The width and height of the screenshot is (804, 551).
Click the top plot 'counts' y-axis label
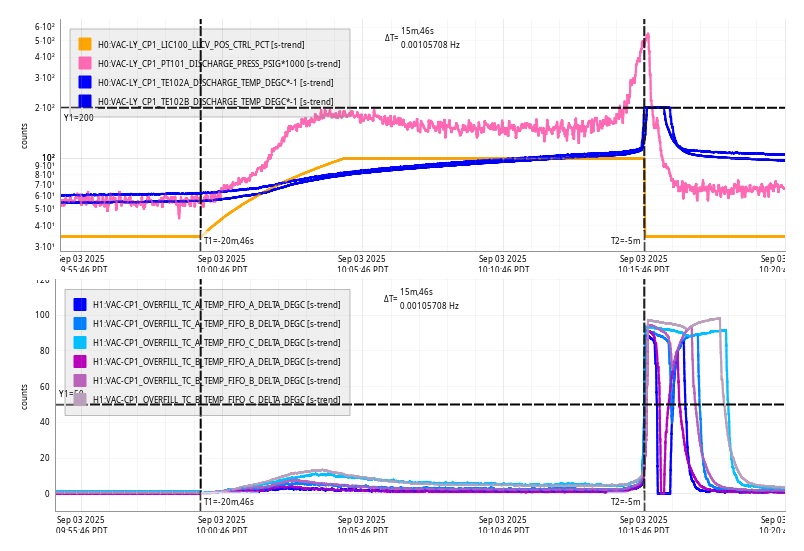(x=25, y=136)
